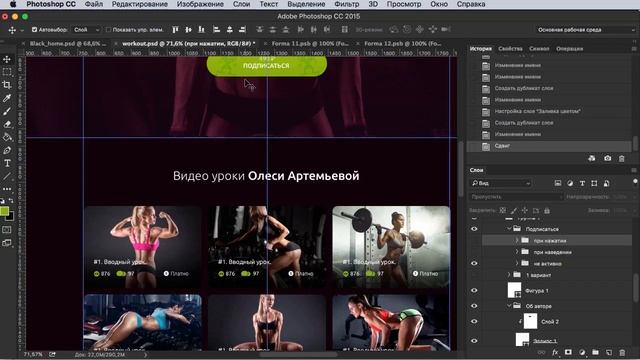The width and height of the screenshot is (640, 360).
Task: Change screen mode icon in toolbox
Action: (7, 243)
